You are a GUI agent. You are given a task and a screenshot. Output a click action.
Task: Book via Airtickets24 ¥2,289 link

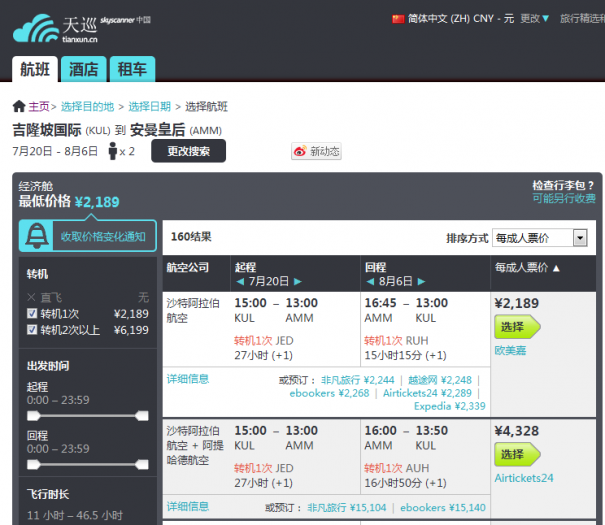point(427,393)
